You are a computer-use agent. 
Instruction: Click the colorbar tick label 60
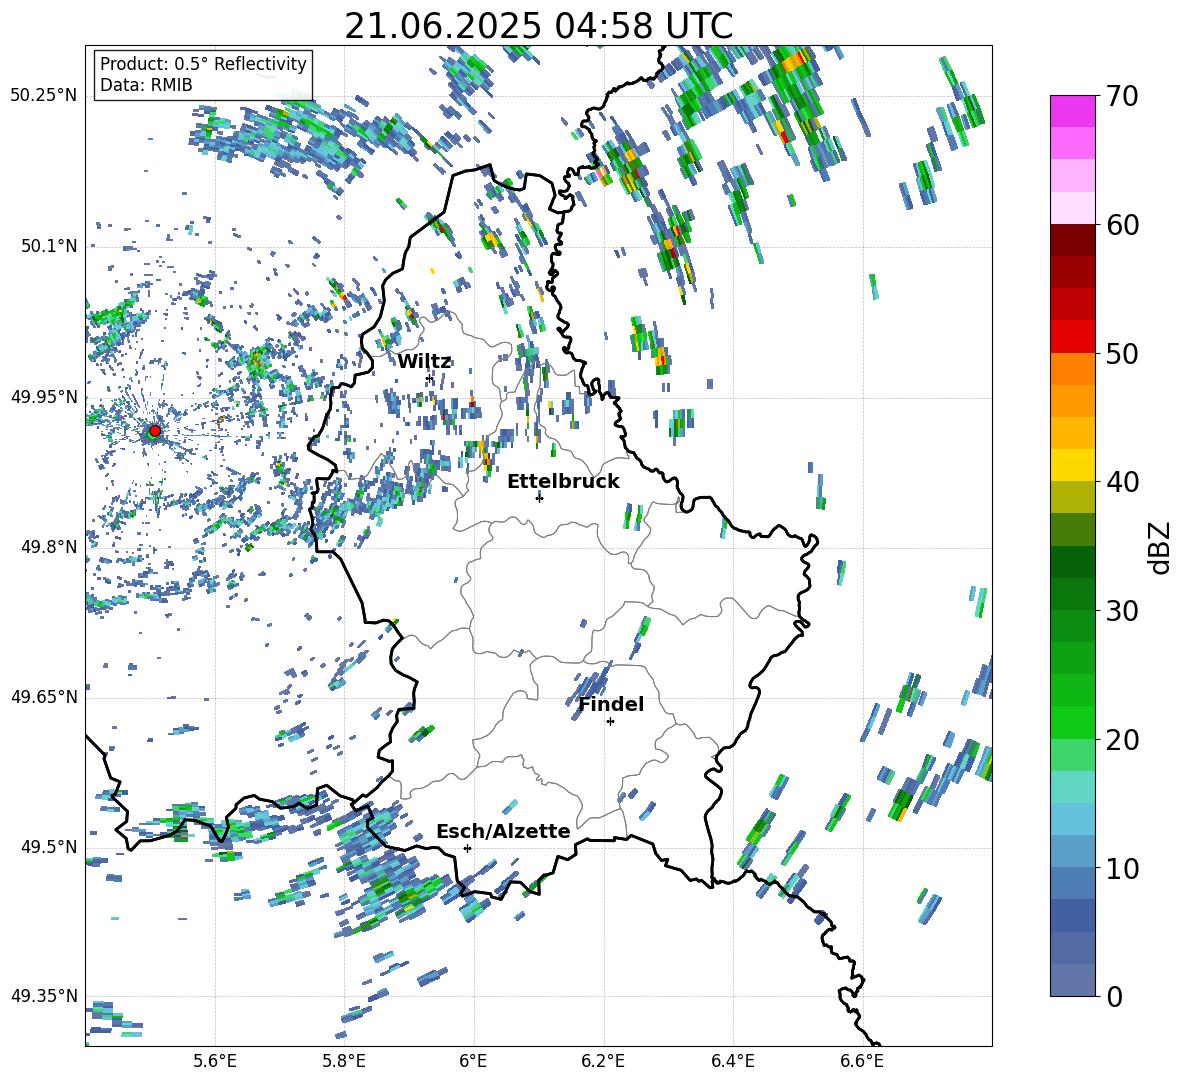(x=1122, y=225)
